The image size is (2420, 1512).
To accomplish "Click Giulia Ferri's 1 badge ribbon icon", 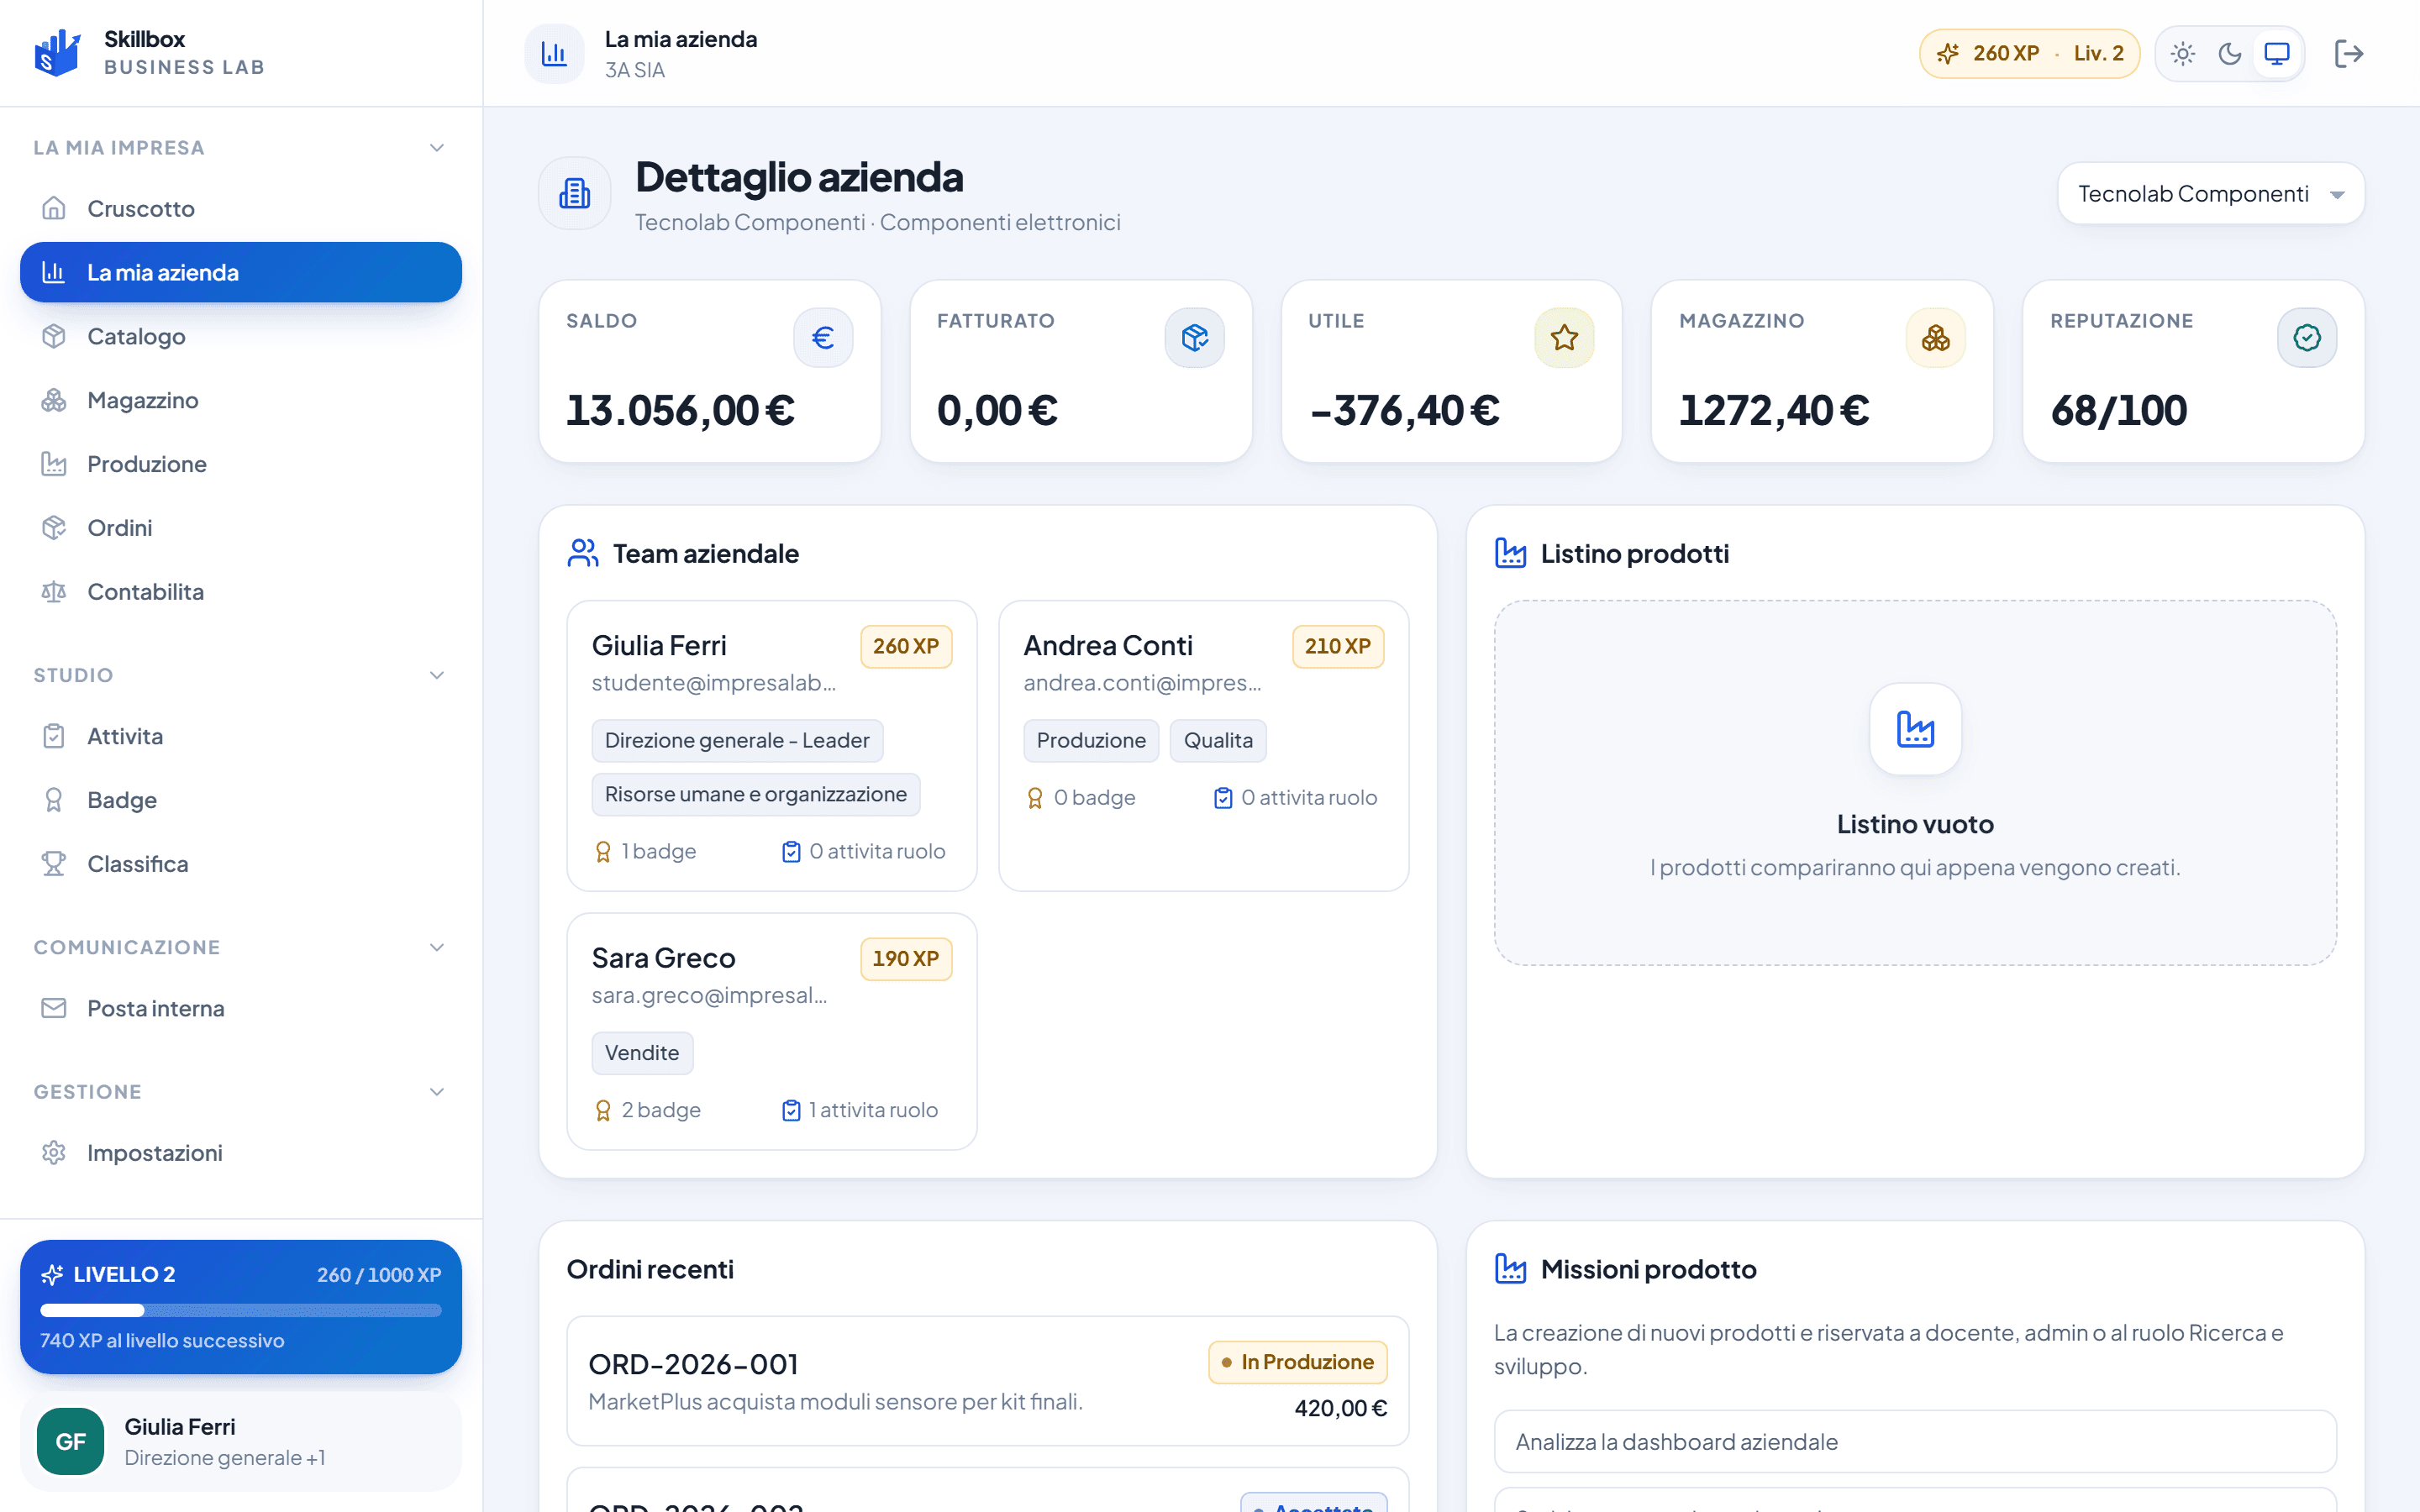I will pos(603,852).
